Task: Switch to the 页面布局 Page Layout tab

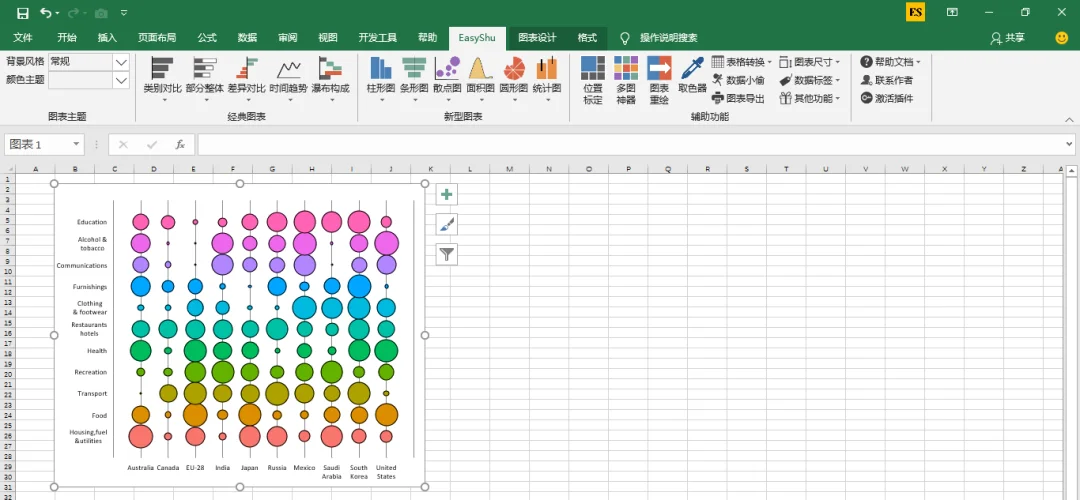Action: point(156,38)
